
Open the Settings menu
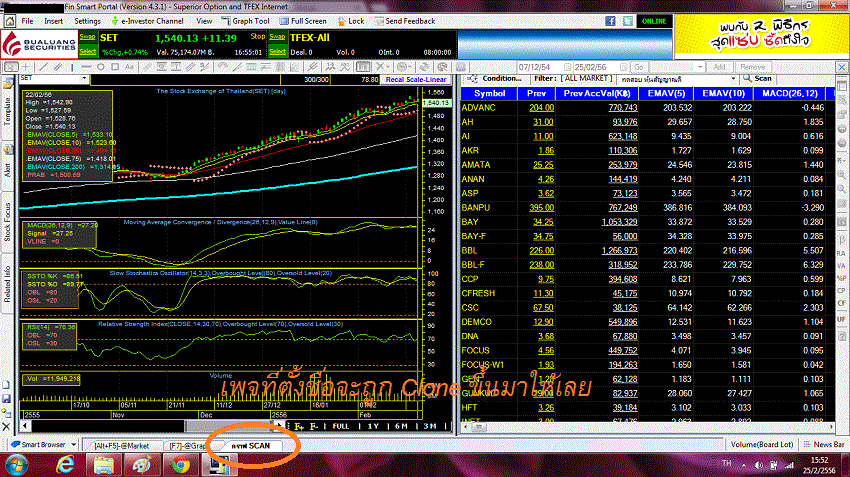pyautogui.click(x=87, y=21)
